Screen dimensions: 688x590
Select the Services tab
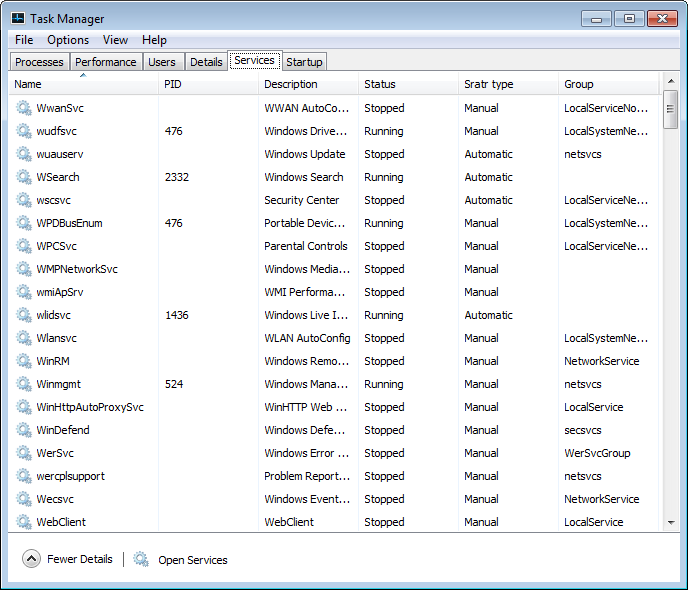coord(254,60)
